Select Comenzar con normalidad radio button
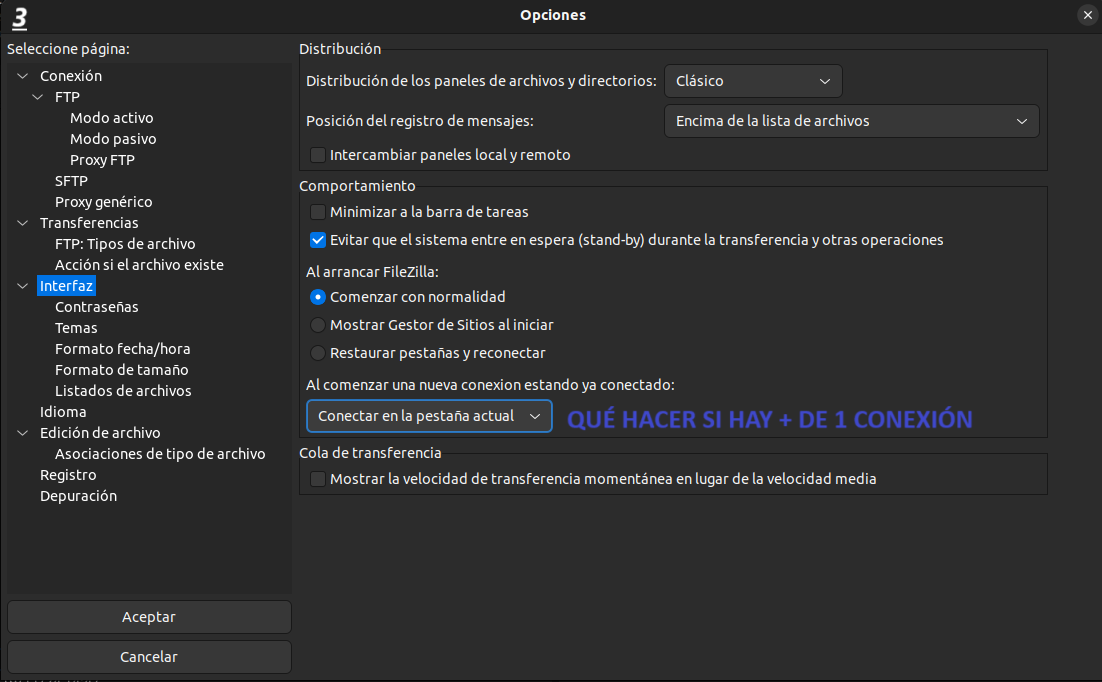The height and width of the screenshot is (682, 1102). (x=318, y=297)
